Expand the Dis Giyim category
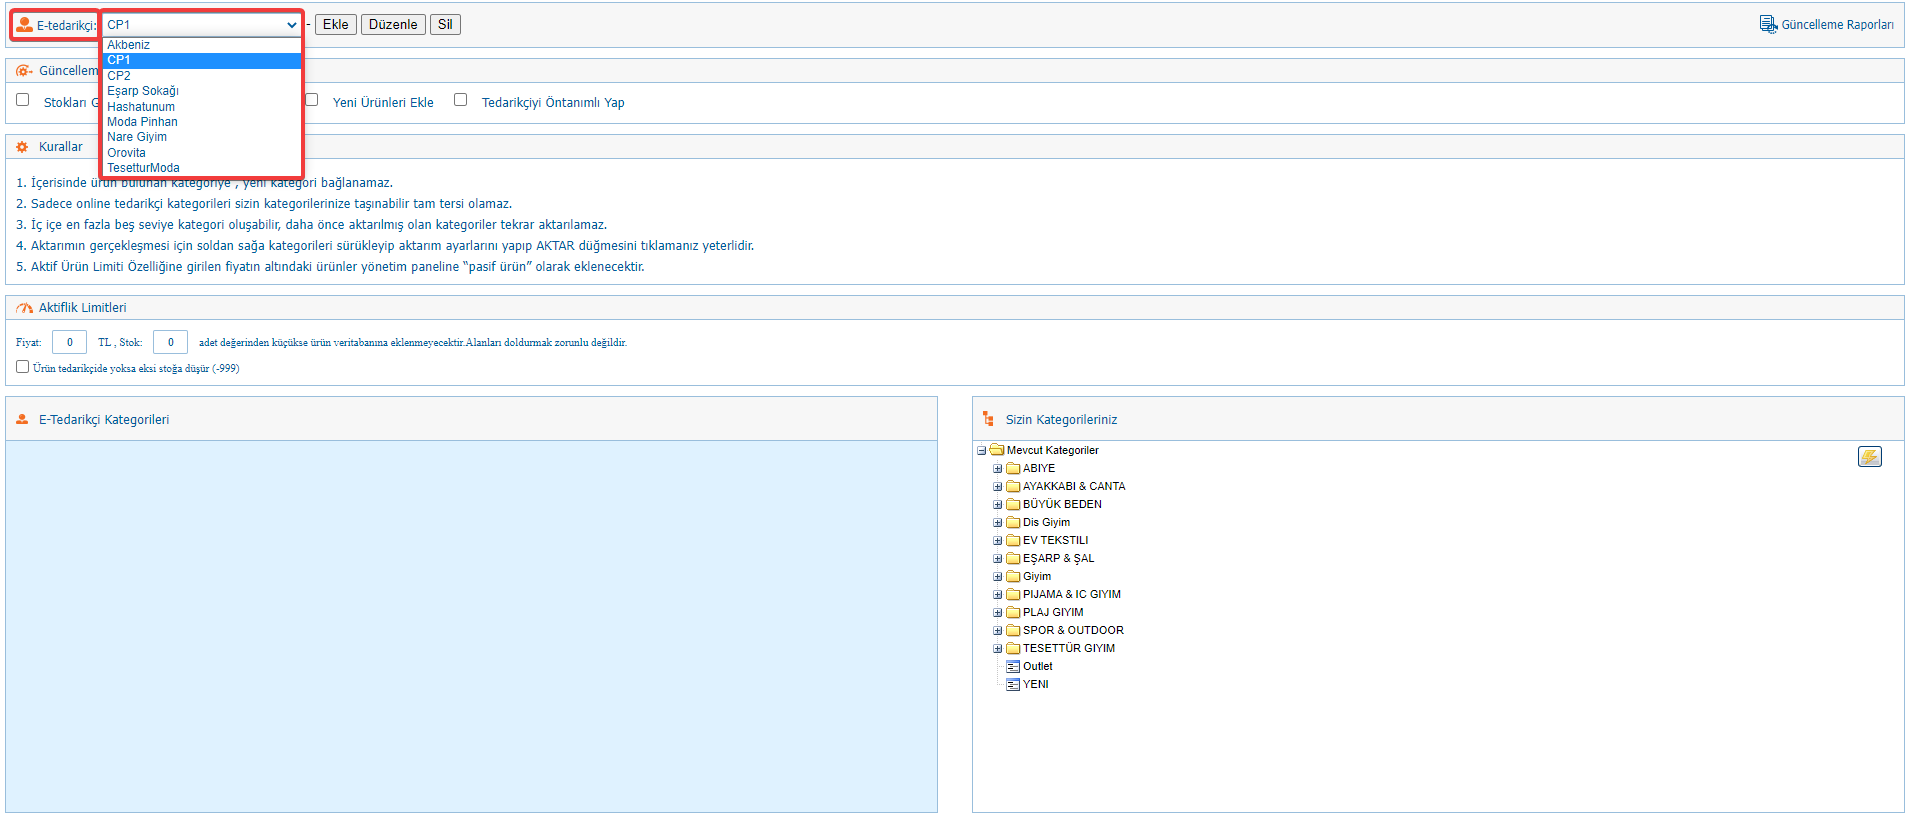 (x=998, y=523)
